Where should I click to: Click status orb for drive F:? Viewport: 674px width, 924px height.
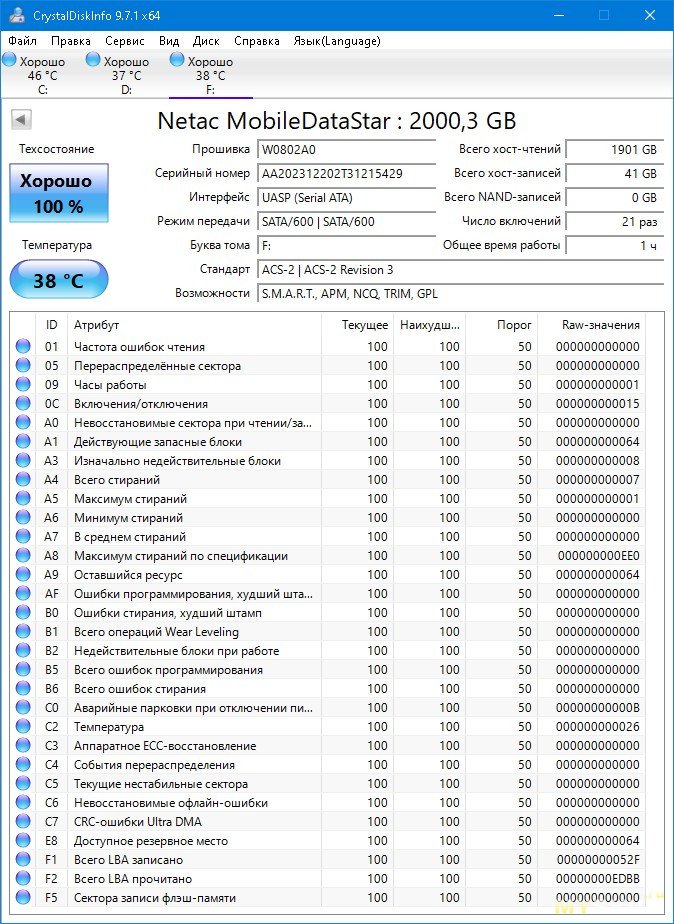tap(177, 60)
